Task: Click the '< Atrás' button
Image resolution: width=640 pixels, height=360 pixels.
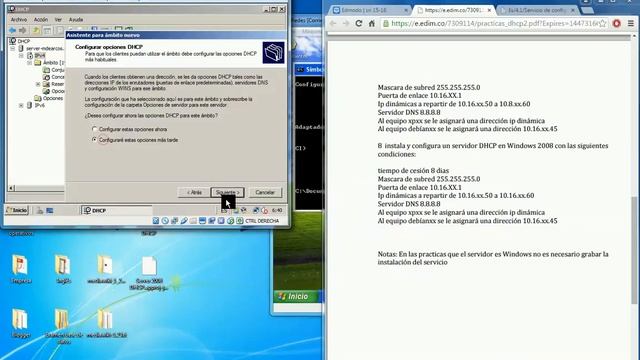Action: pyautogui.click(x=194, y=192)
